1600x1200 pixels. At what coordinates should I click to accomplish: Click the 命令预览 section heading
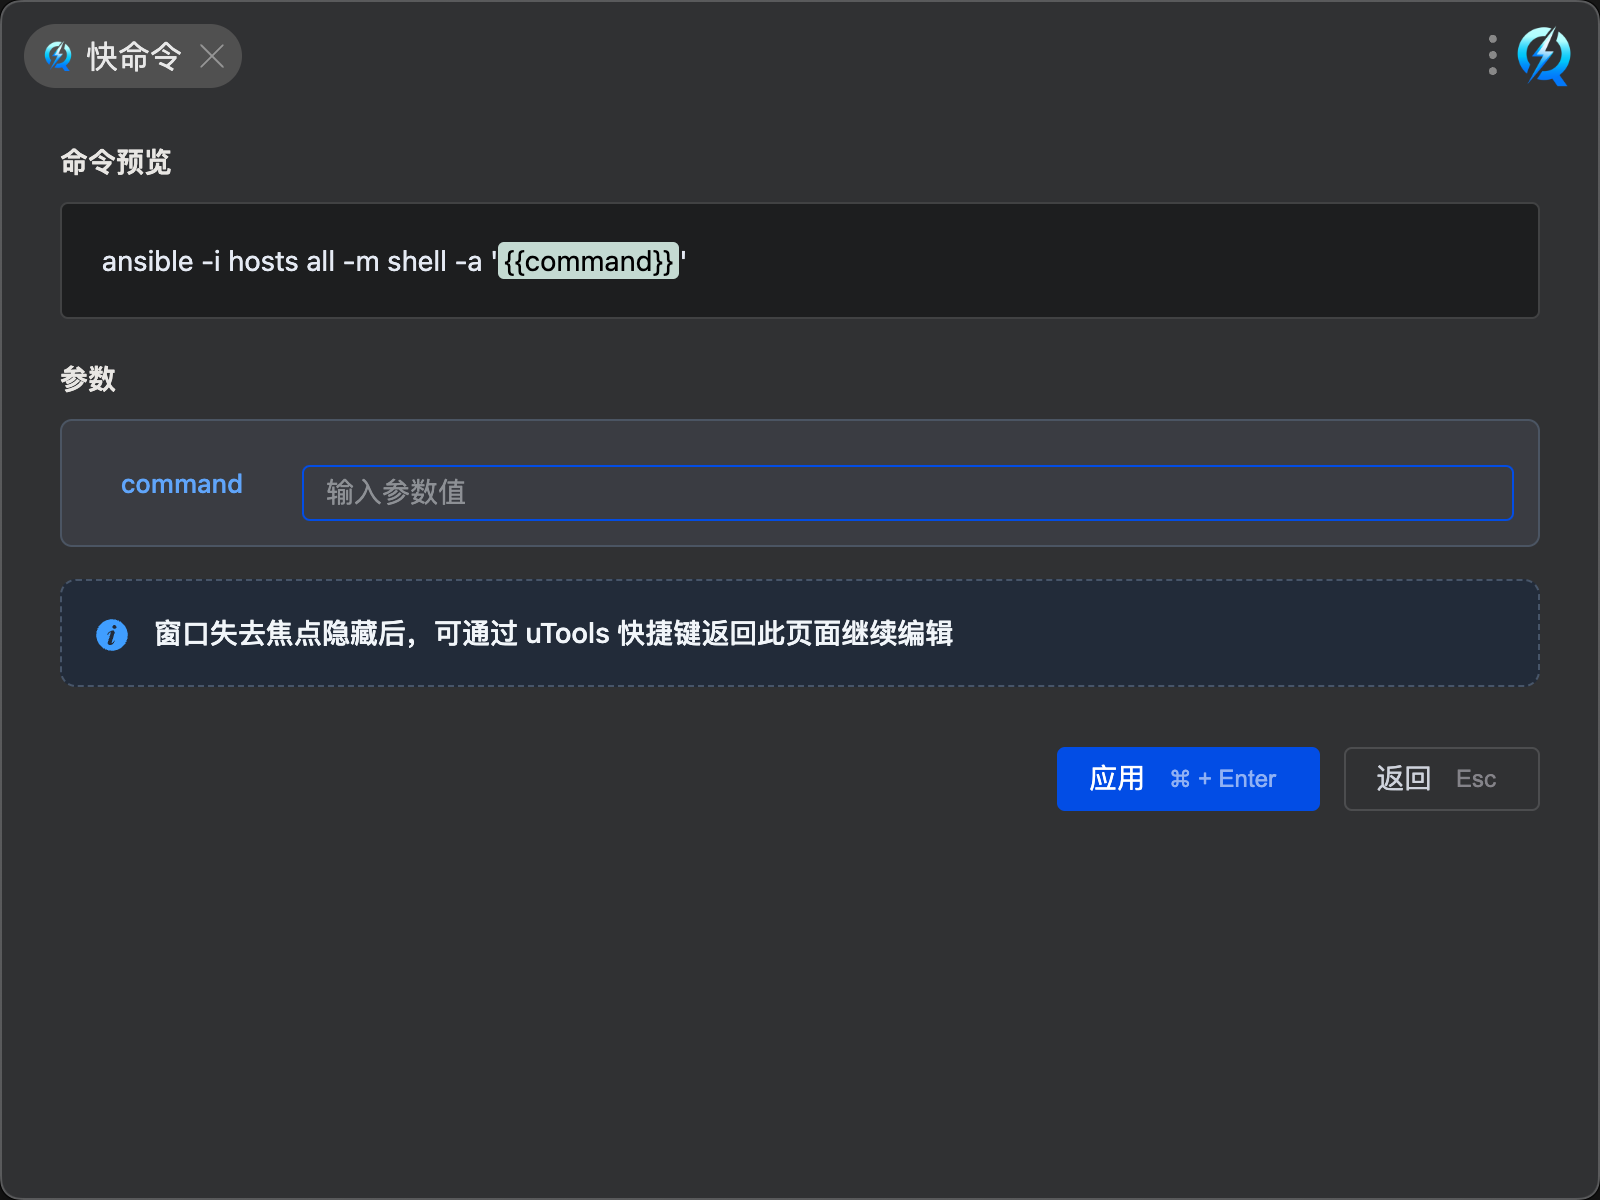tap(115, 162)
